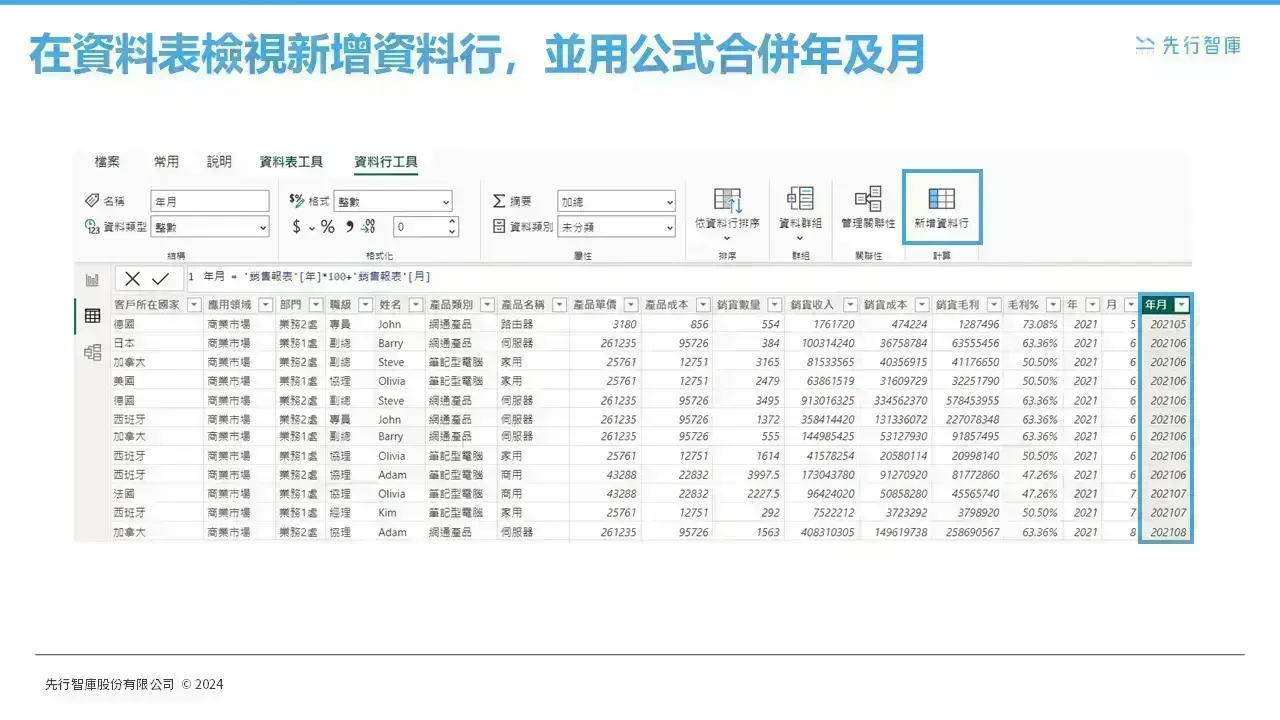Commit the formula with the checkmark
Screen dimensions: 1280x720
coord(160,279)
